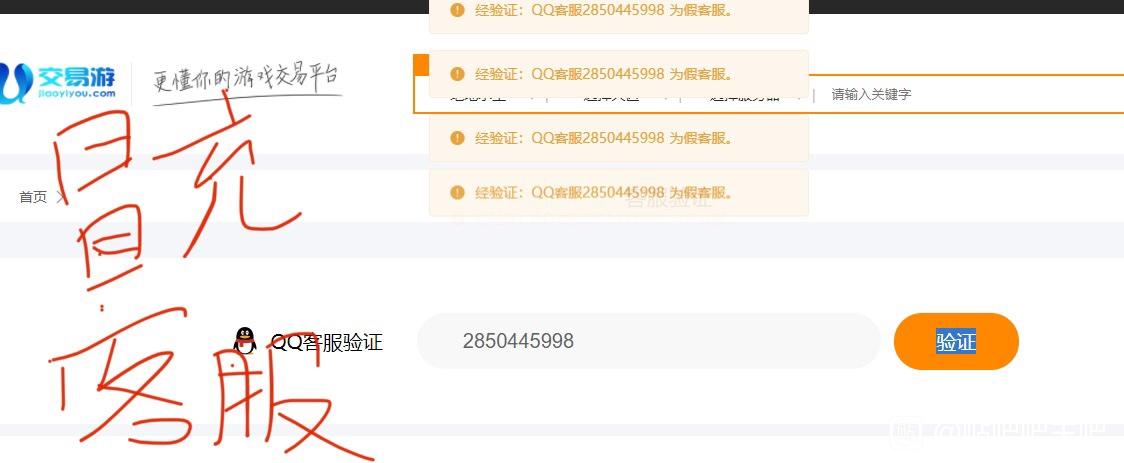Click the QQ penguin icon
The image size is (1124, 463).
coord(245,340)
